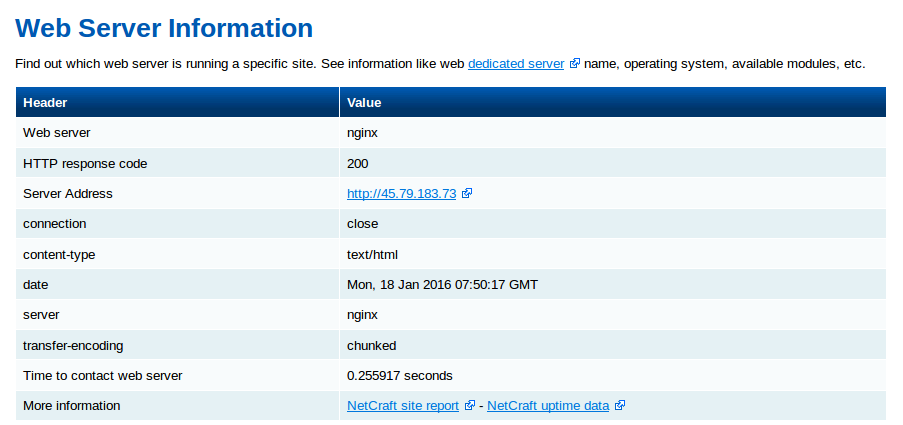Click the external link icon after dedicated server
903x425 pixels.
[575, 64]
